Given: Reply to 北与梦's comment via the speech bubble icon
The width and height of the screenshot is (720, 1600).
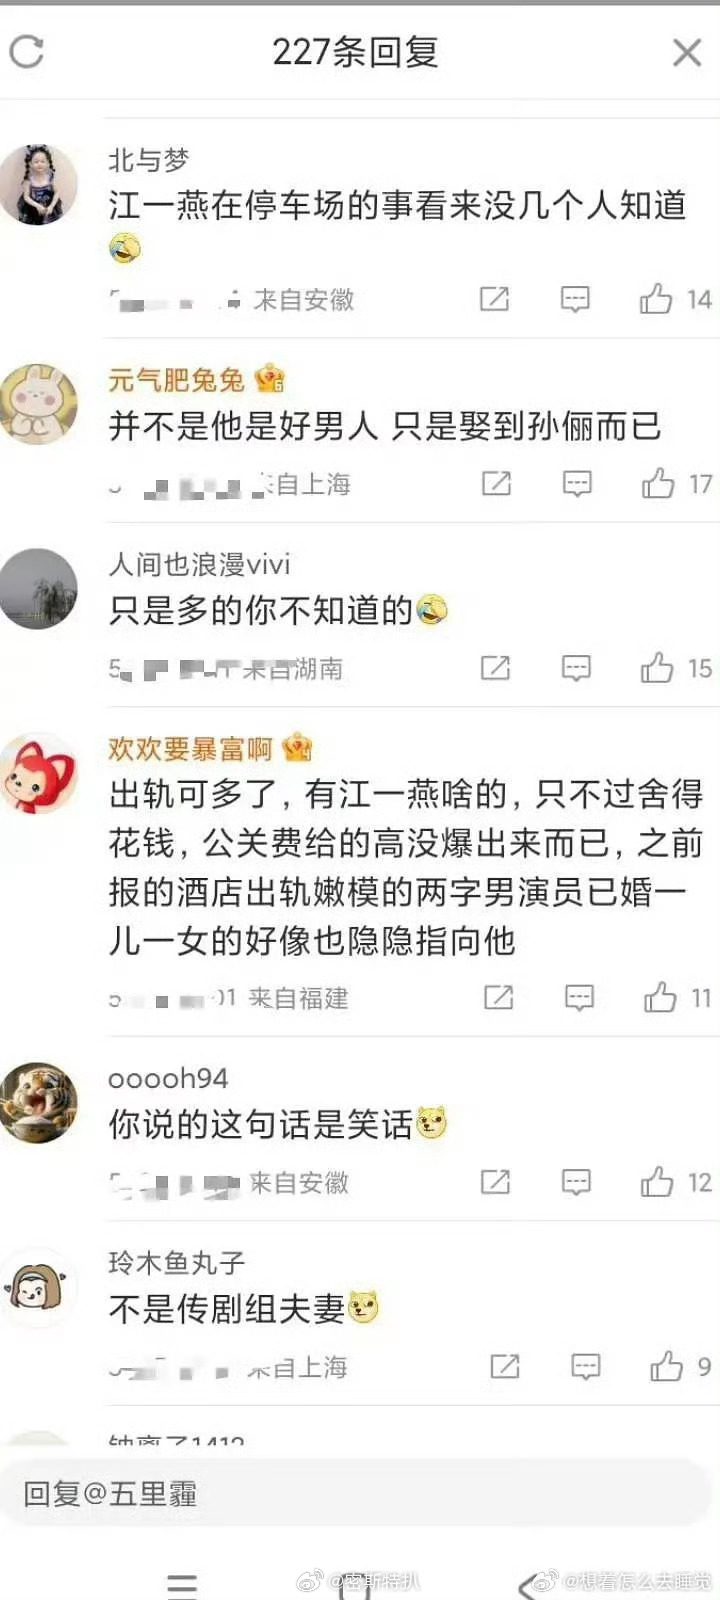Looking at the screenshot, I should pos(575,299).
